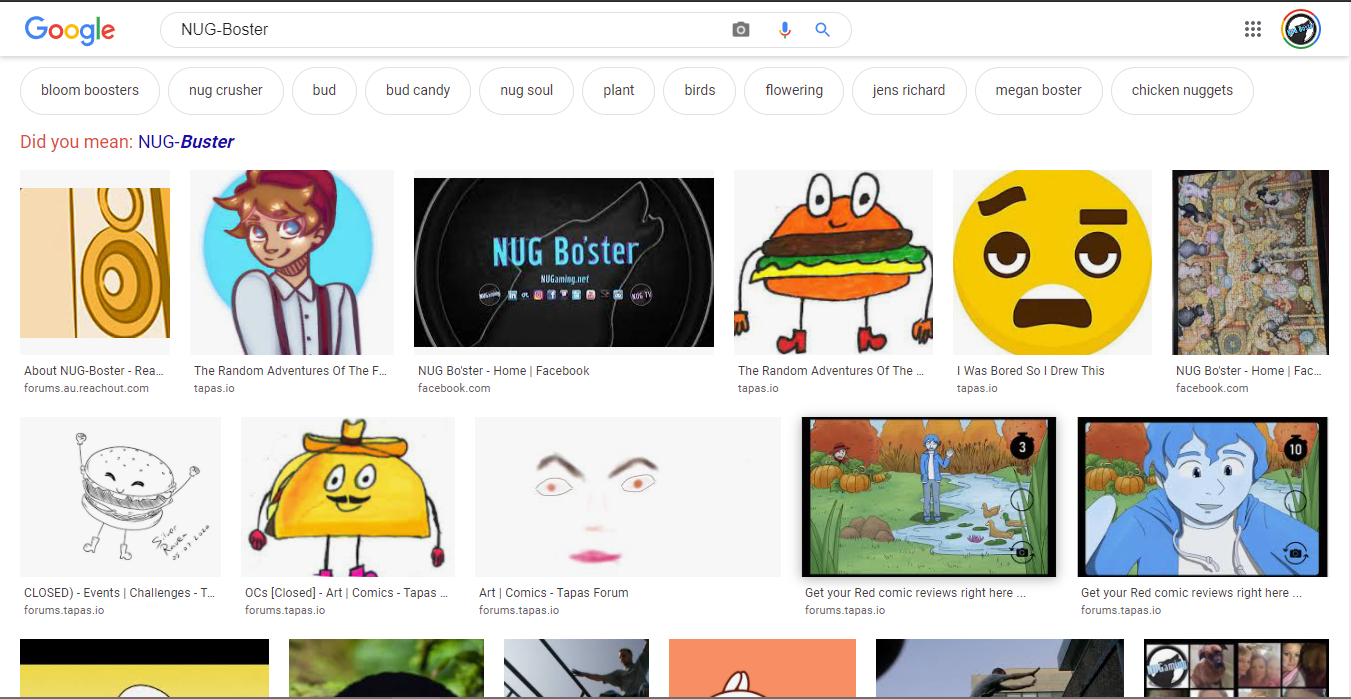Screen dimensions: 1351x699
Task: Open the Google apps grid
Action: click(x=1253, y=29)
